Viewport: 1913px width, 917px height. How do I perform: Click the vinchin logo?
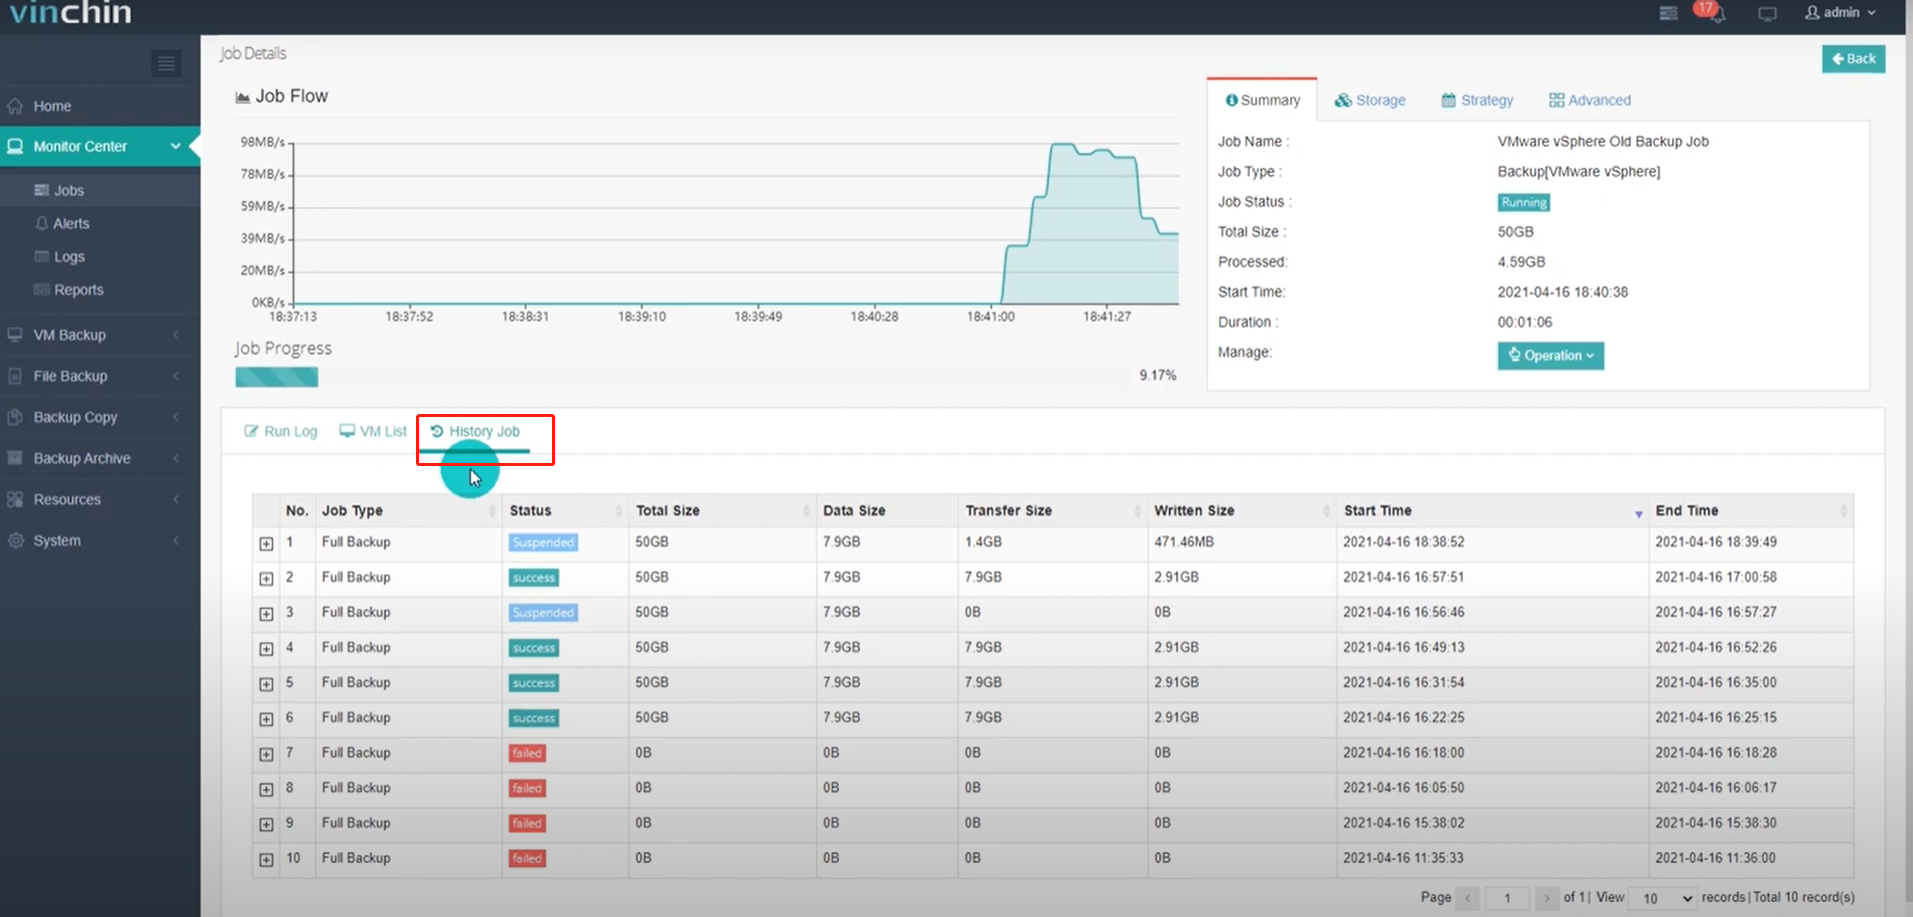[70, 13]
